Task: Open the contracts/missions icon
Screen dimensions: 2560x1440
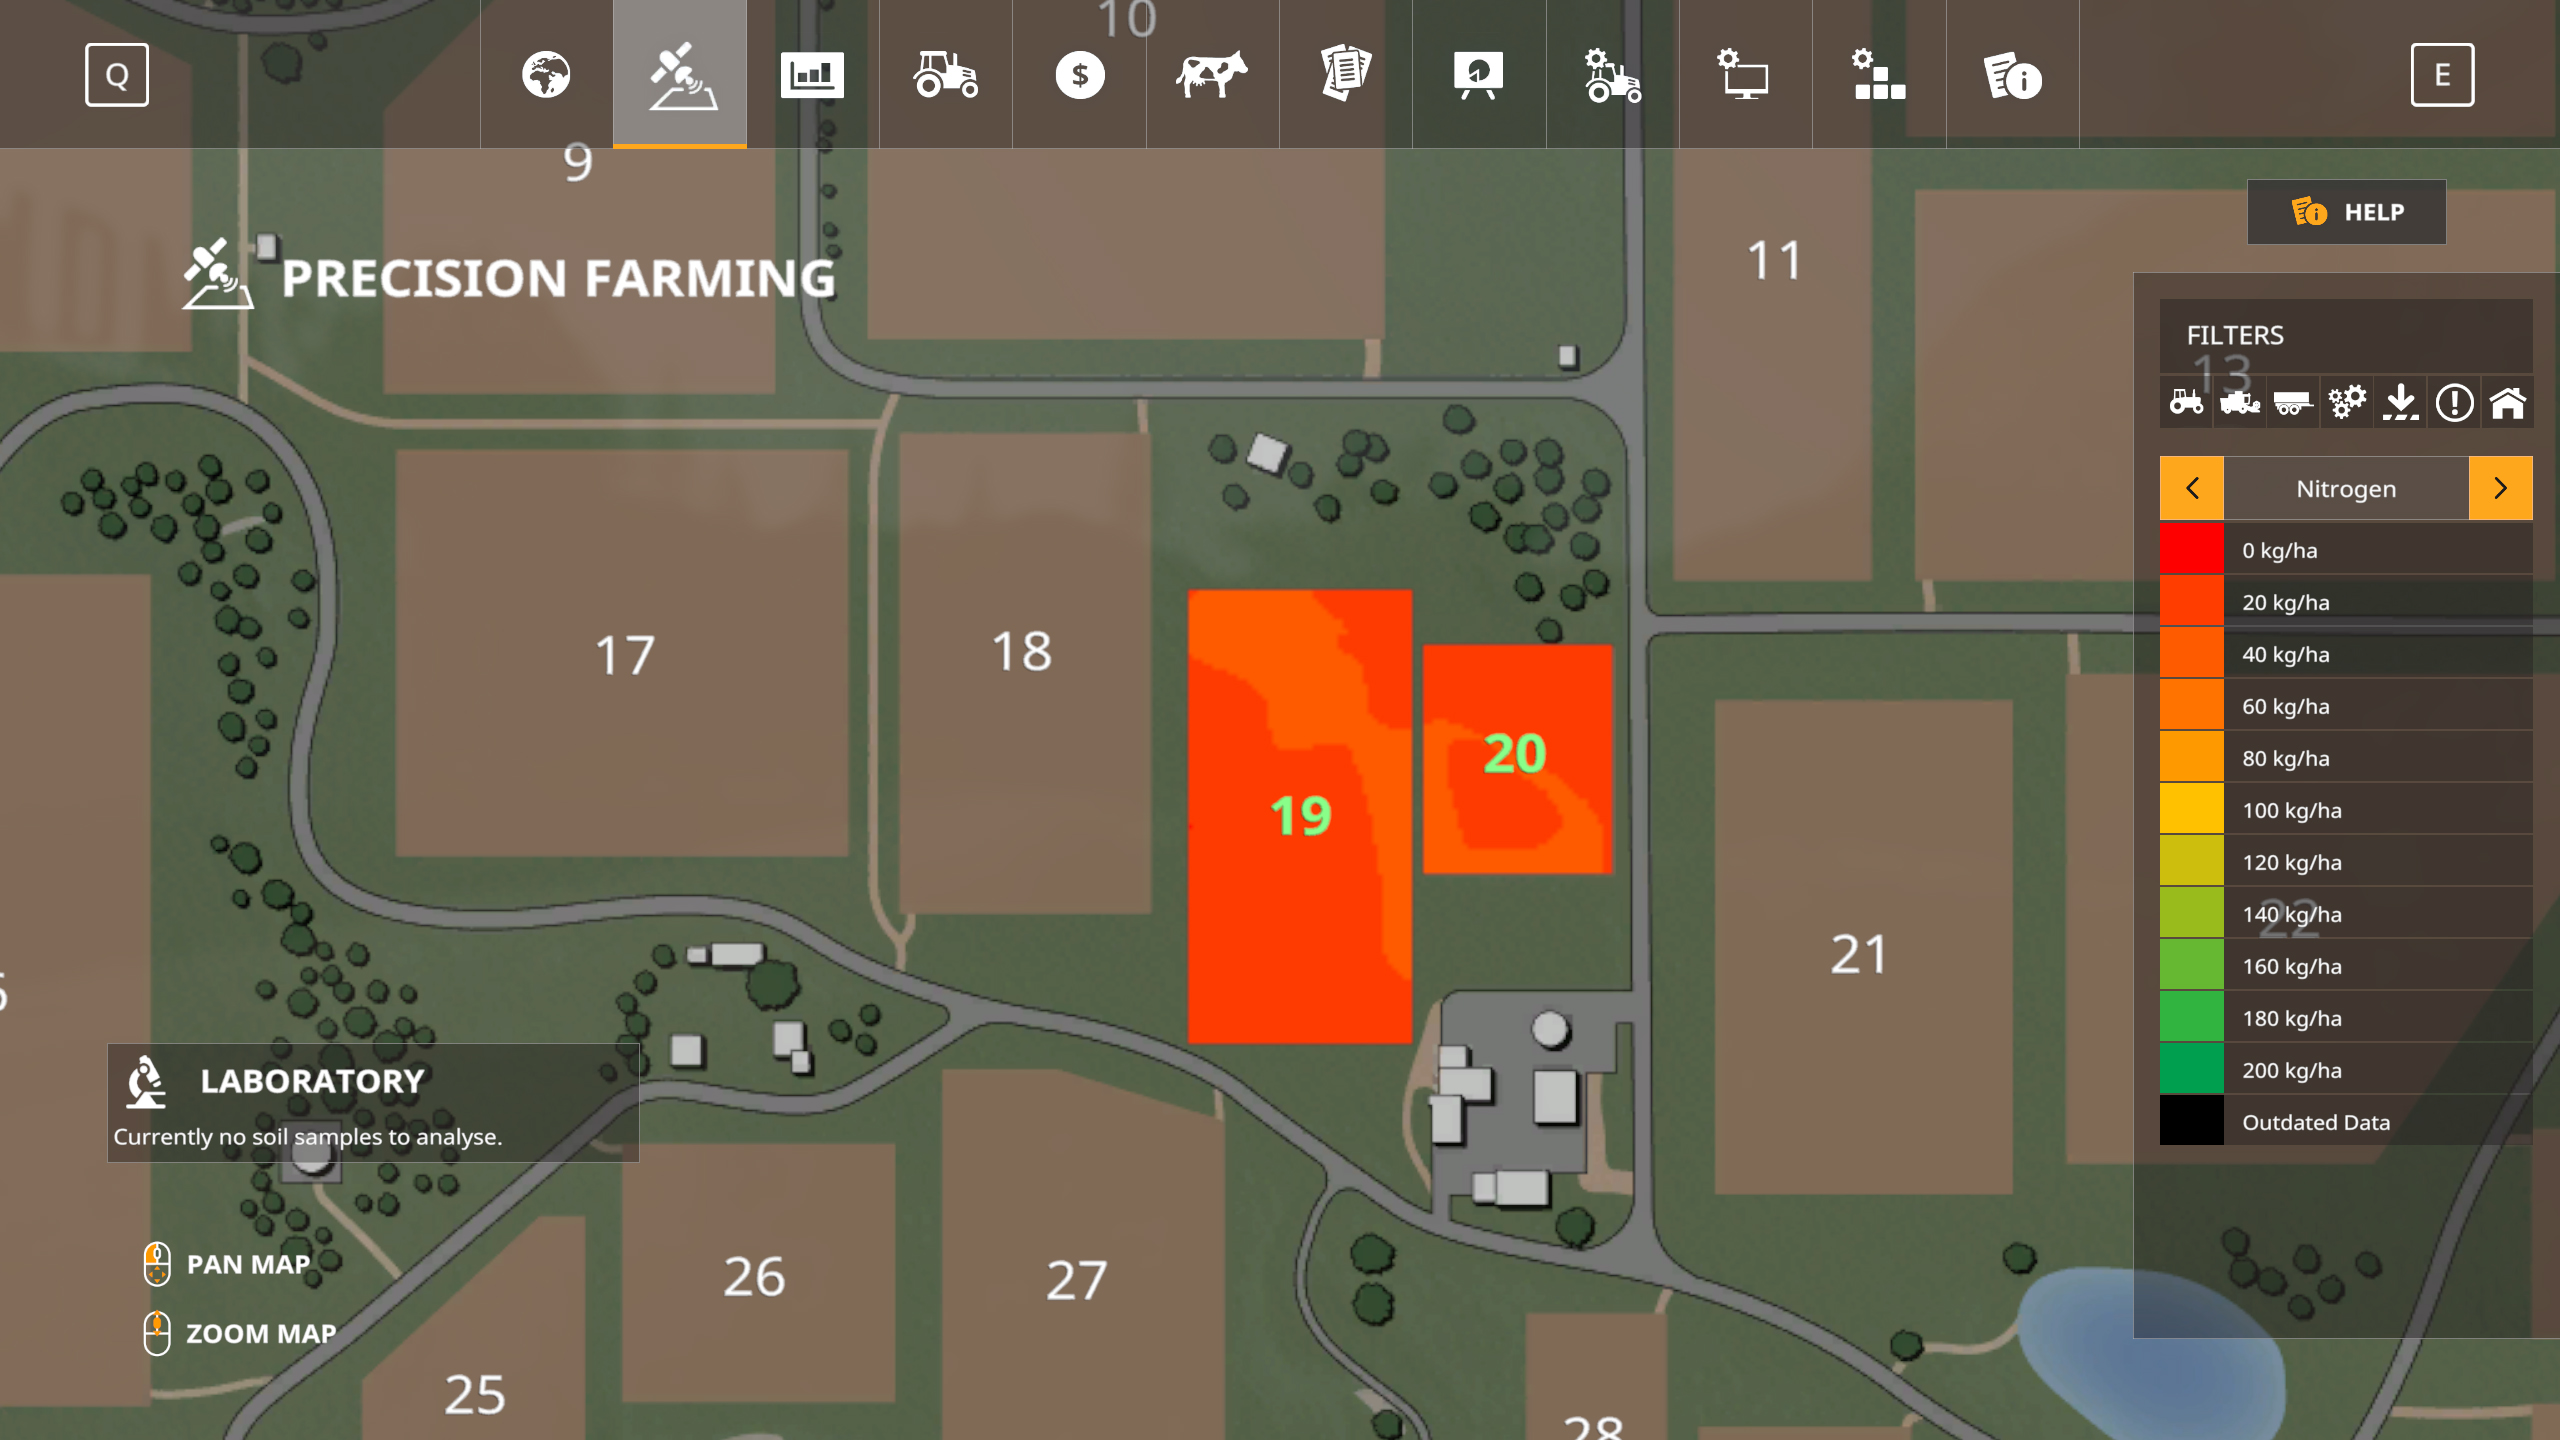Action: click(x=1347, y=74)
